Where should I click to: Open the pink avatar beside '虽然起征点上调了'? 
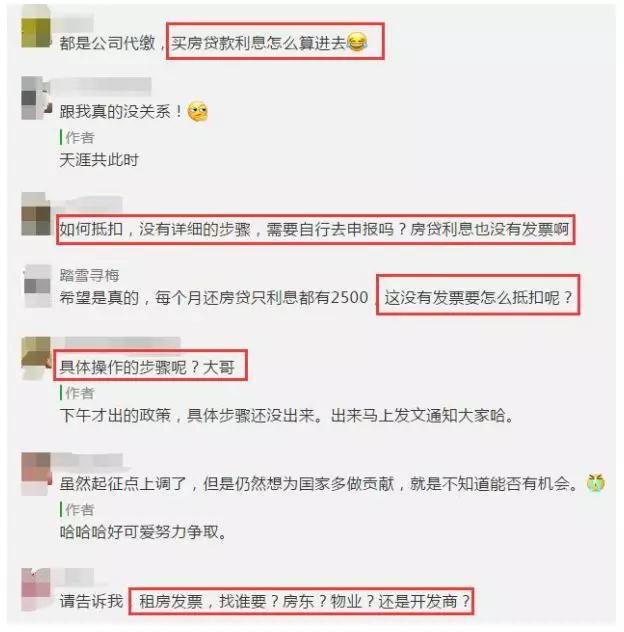coord(36,474)
